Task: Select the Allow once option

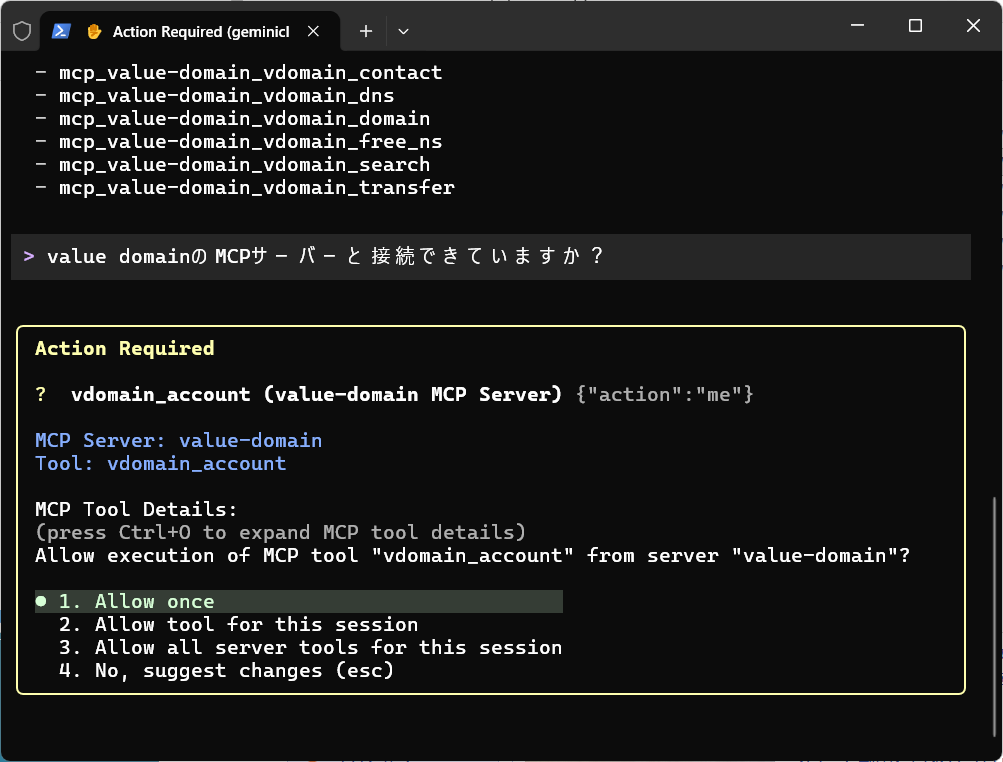Action: [299, 601]
